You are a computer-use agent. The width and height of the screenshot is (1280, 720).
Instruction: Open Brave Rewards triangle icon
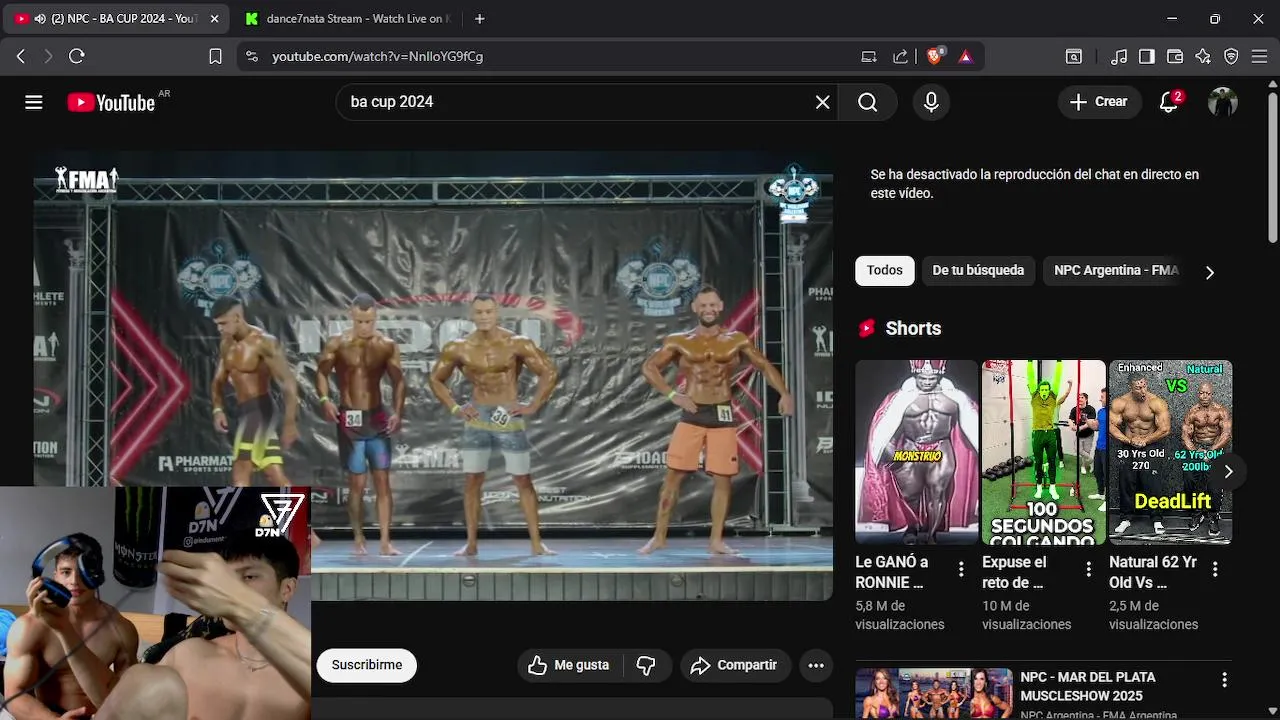tap(965, 57)
